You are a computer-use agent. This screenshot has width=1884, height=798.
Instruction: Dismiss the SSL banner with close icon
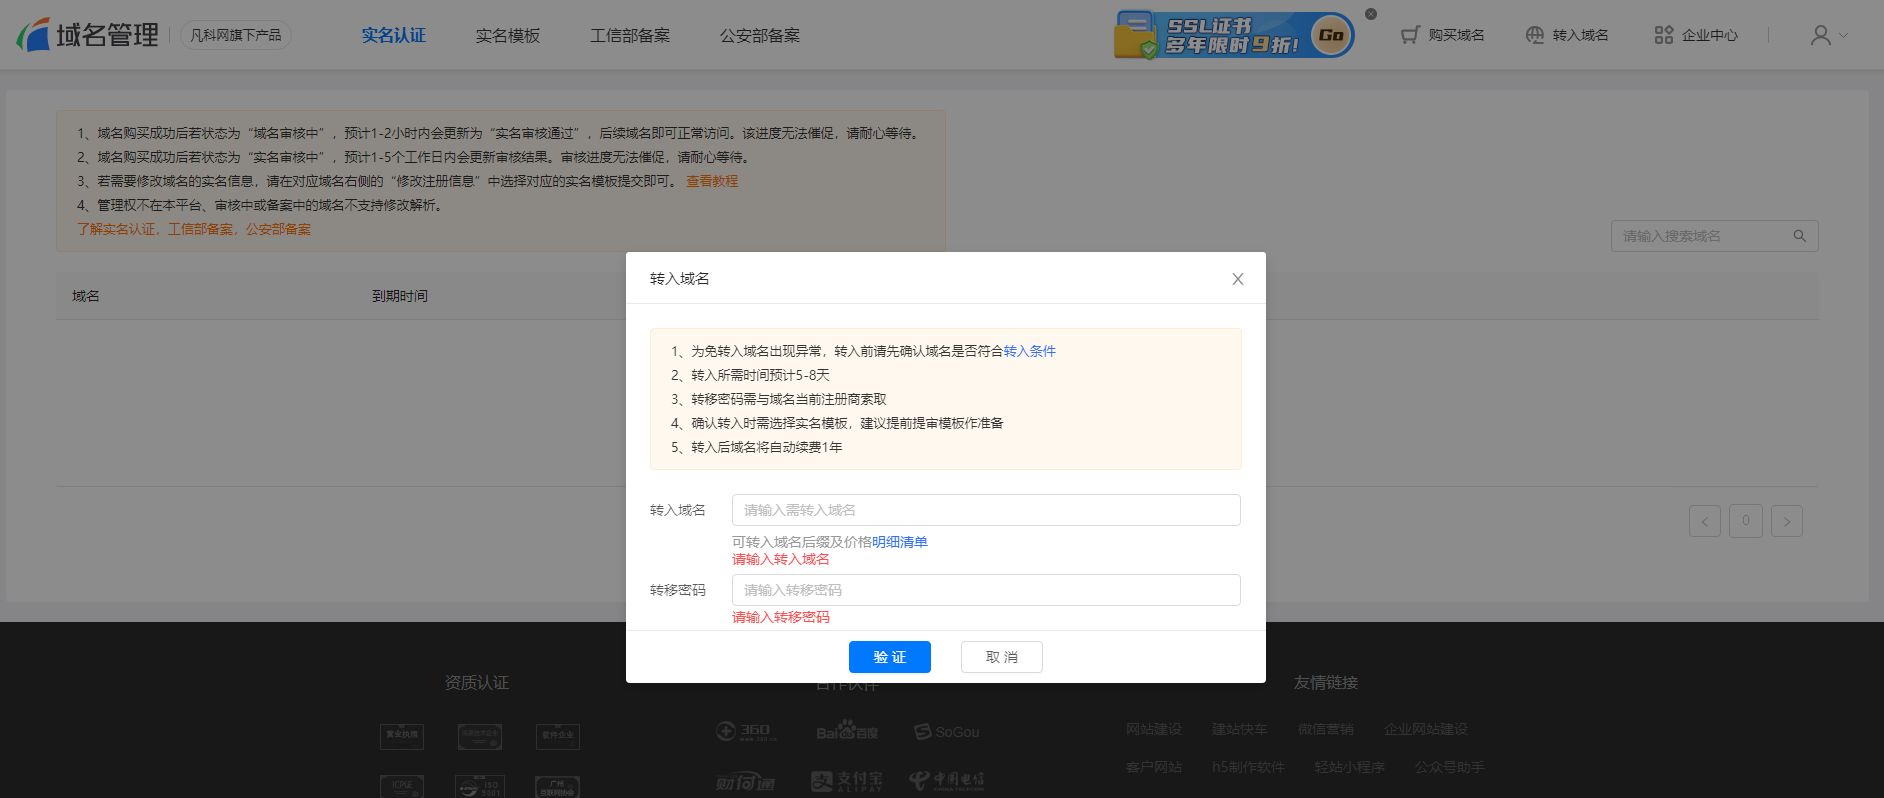1371,14
